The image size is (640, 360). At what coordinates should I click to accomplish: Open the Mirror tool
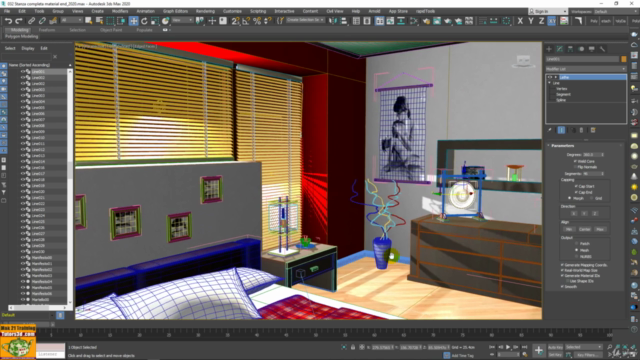[x=333, y=21]
